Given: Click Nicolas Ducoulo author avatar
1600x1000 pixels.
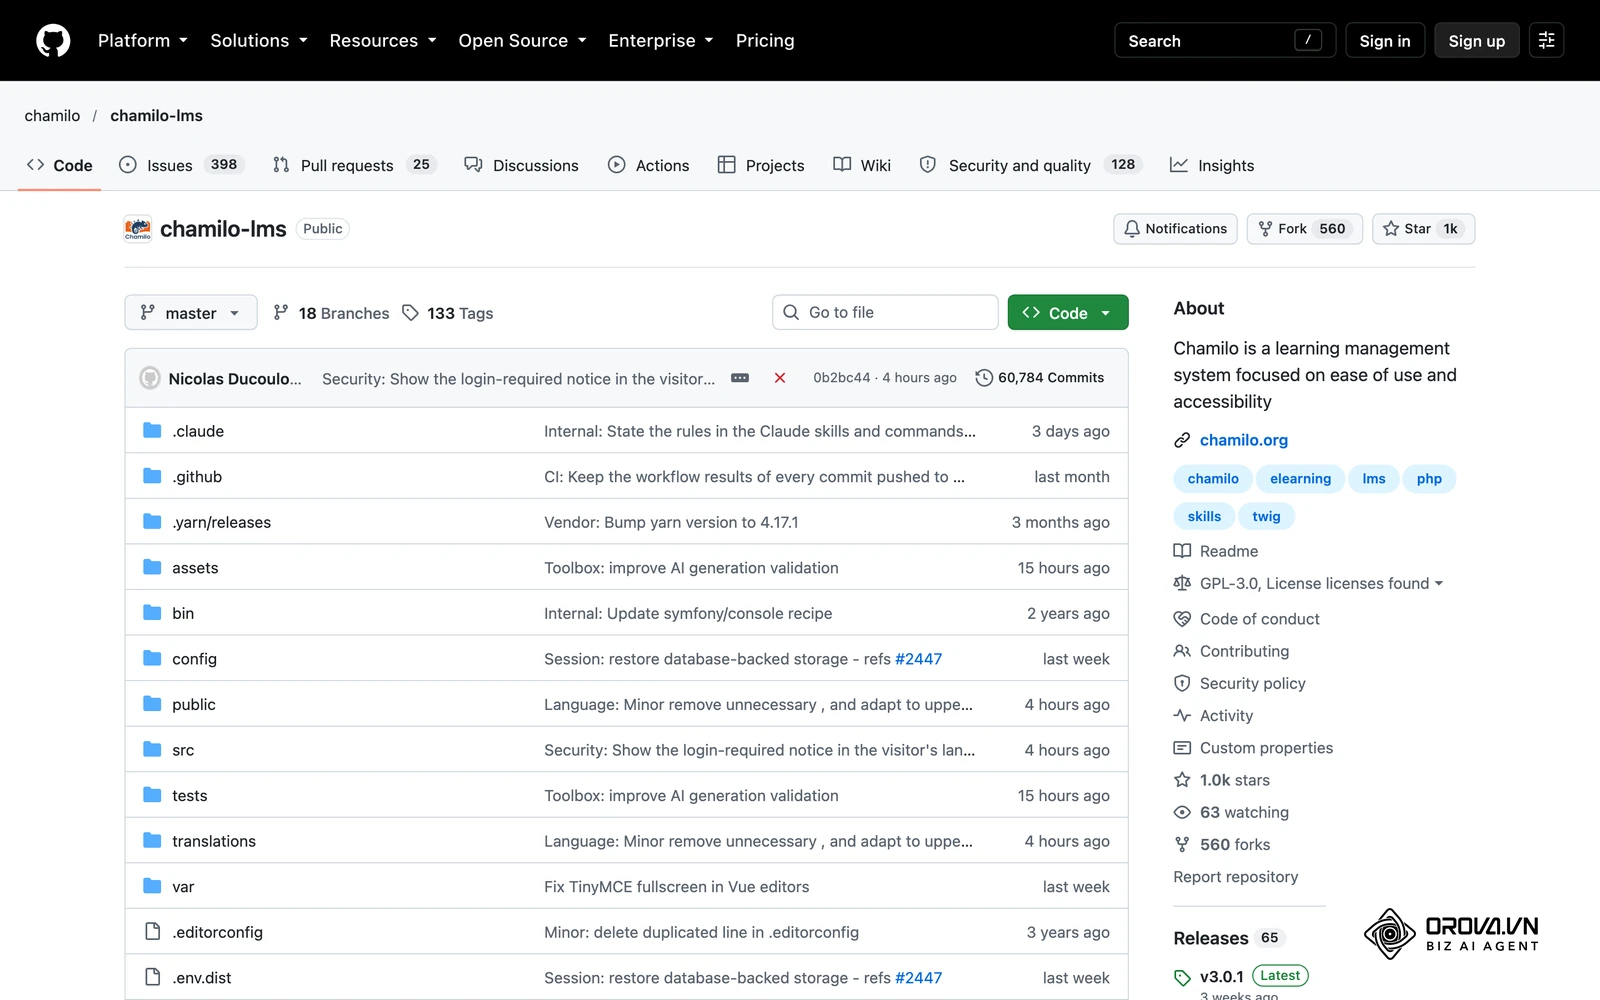Looking at the screenshot, I should (x=150, y=378).
